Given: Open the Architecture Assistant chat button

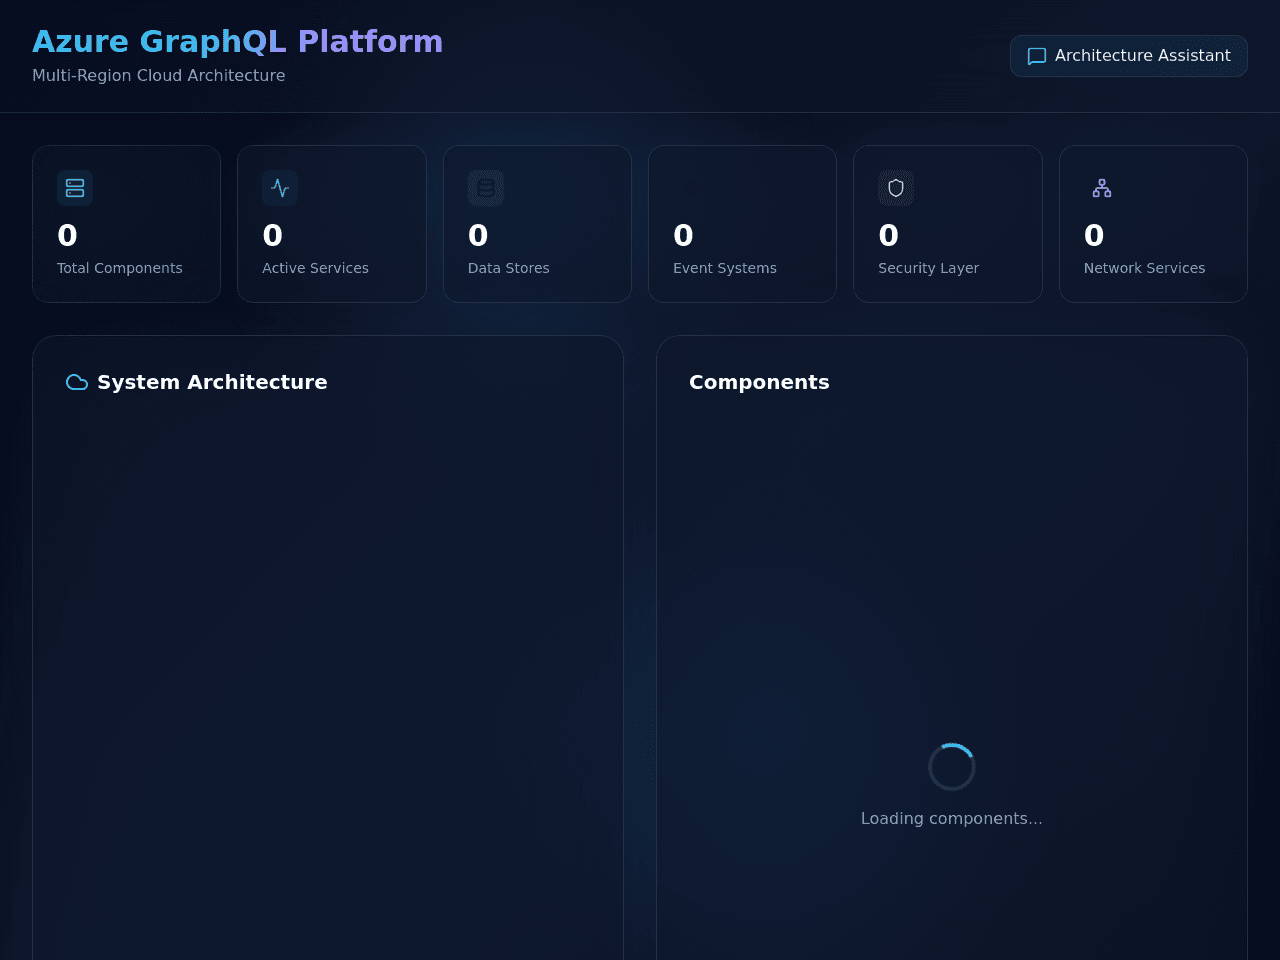Looking at the screenshot, I should (1128, 56).
